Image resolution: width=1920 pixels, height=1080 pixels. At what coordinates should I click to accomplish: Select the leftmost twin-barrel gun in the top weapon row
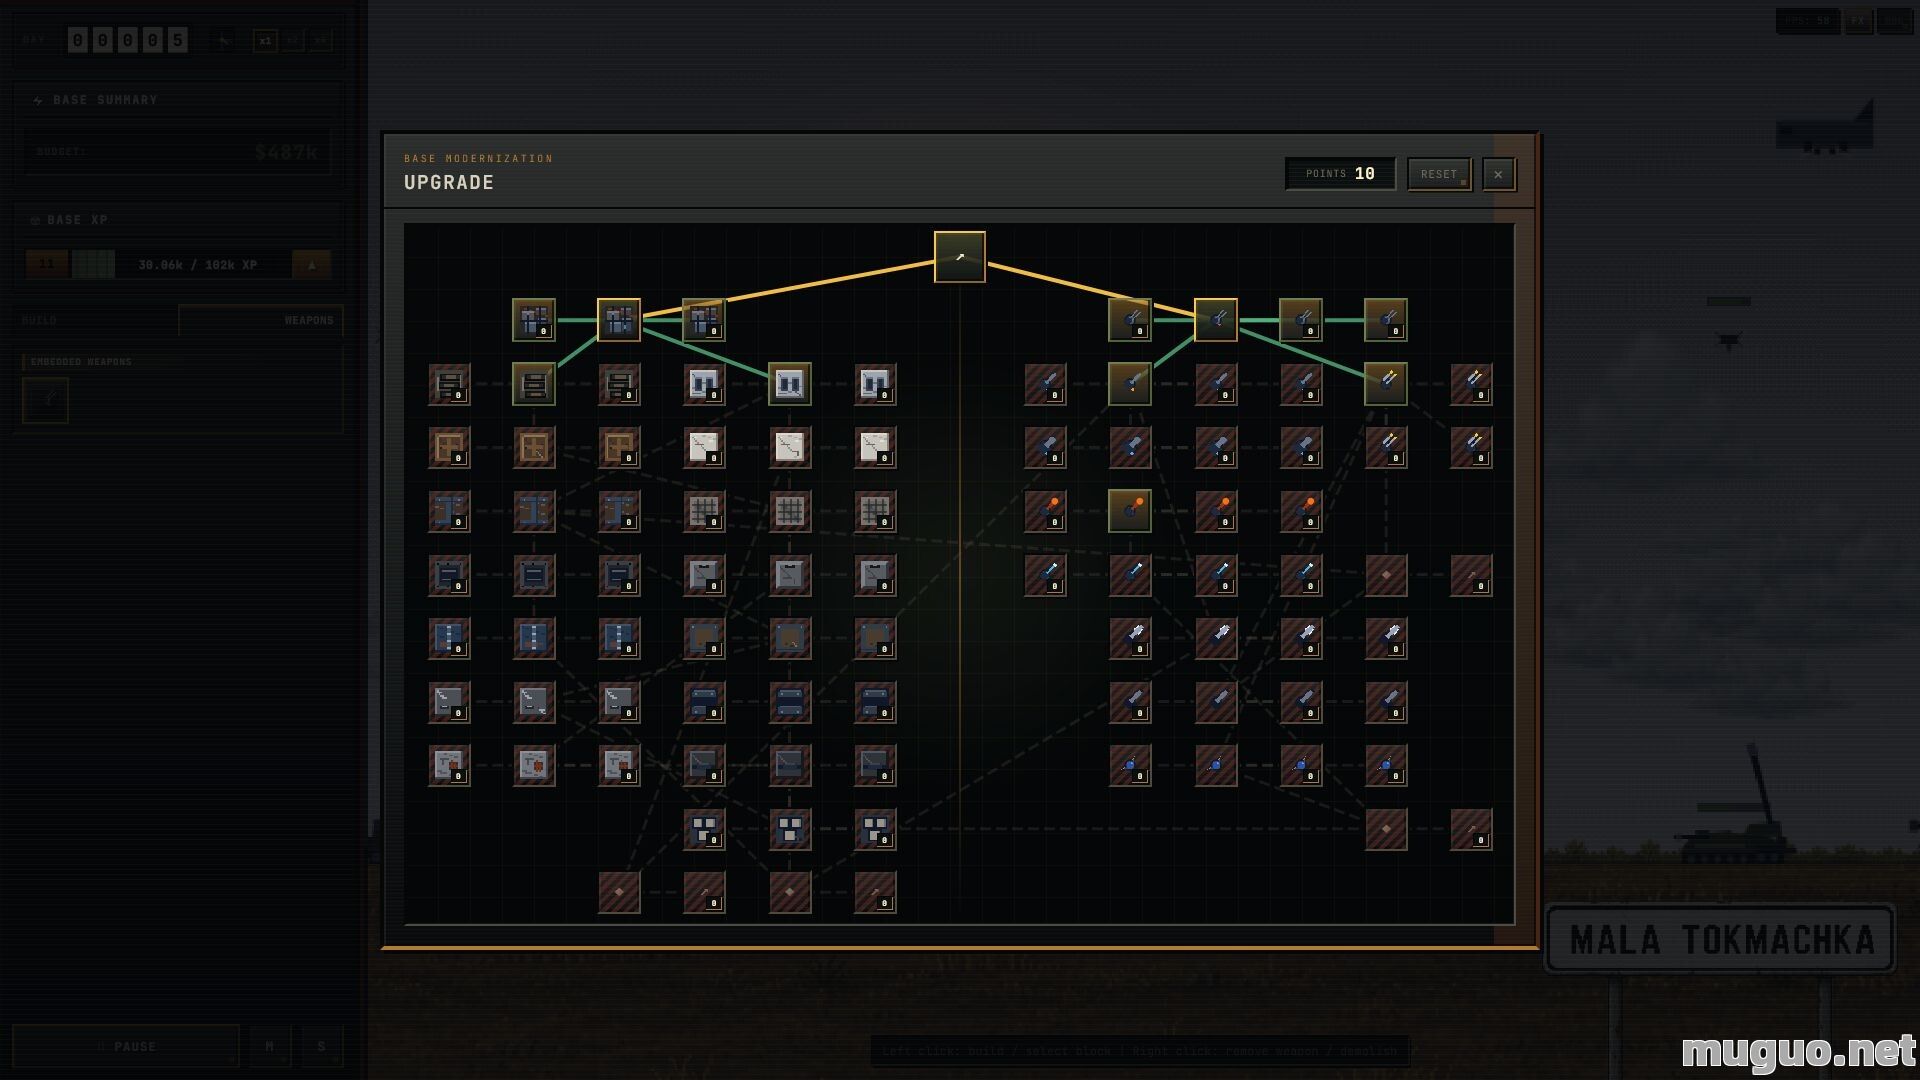(x=1130, y=320)
